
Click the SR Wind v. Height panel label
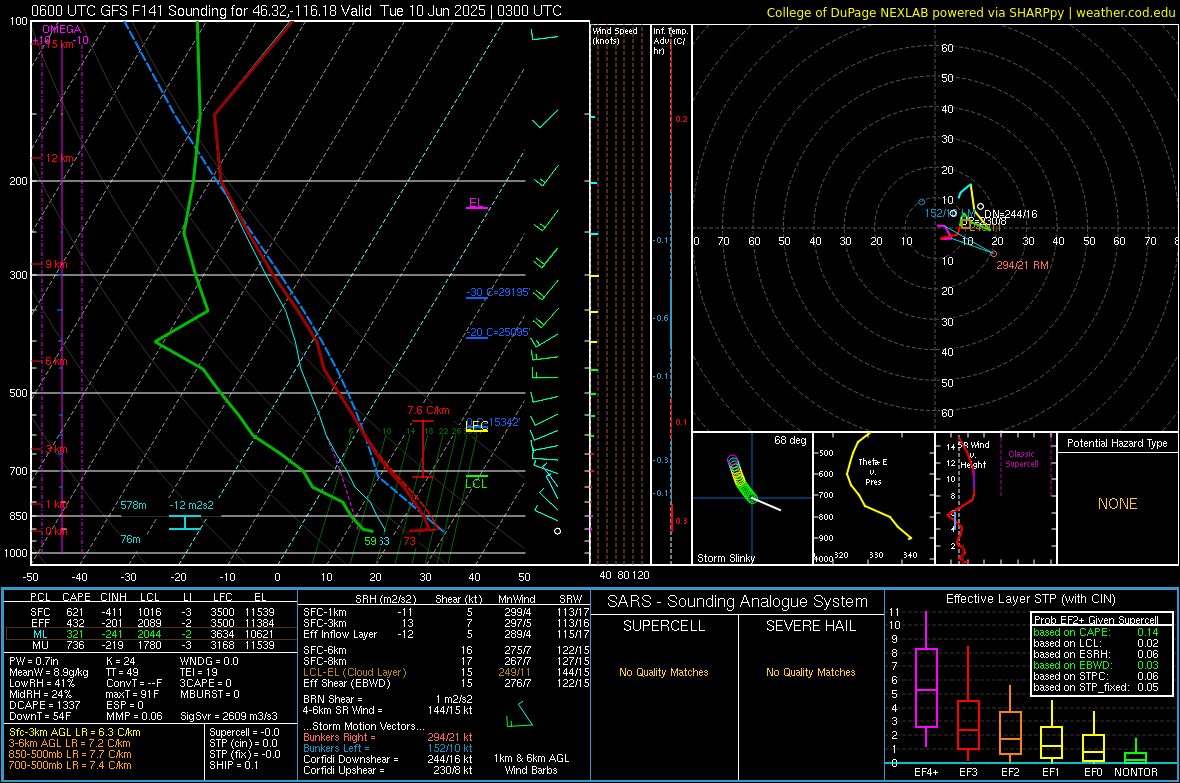[x=973, y=455]
